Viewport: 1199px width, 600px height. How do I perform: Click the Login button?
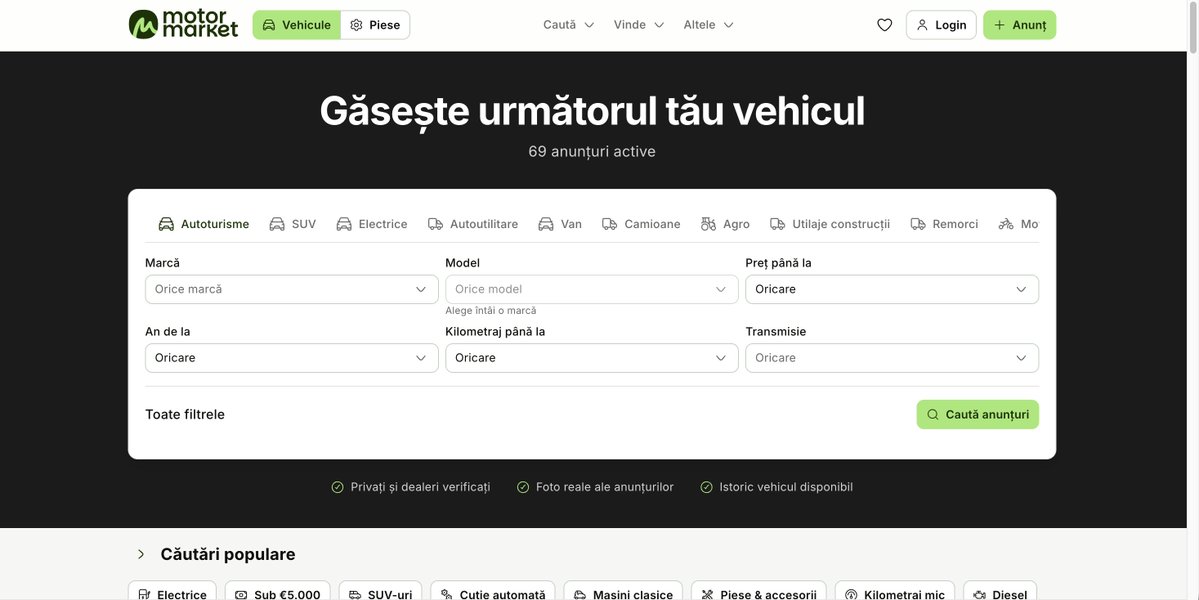coord(941,25)
